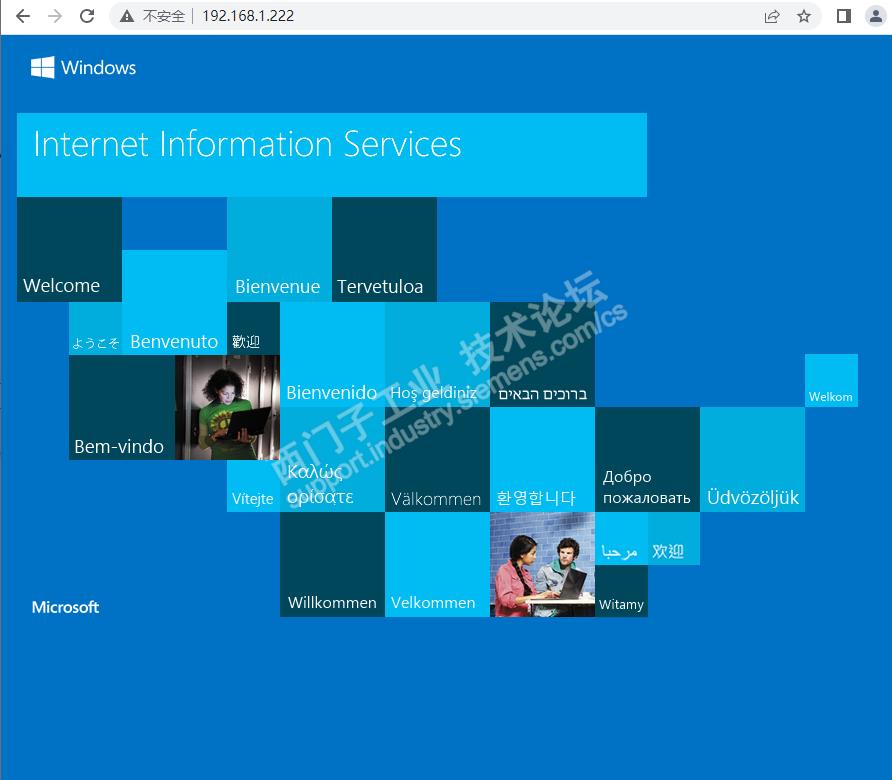Image resolution: width=892 pixels, height=780 pixels.
Task: Bookmark this page with the star icon
Action: 803,16
